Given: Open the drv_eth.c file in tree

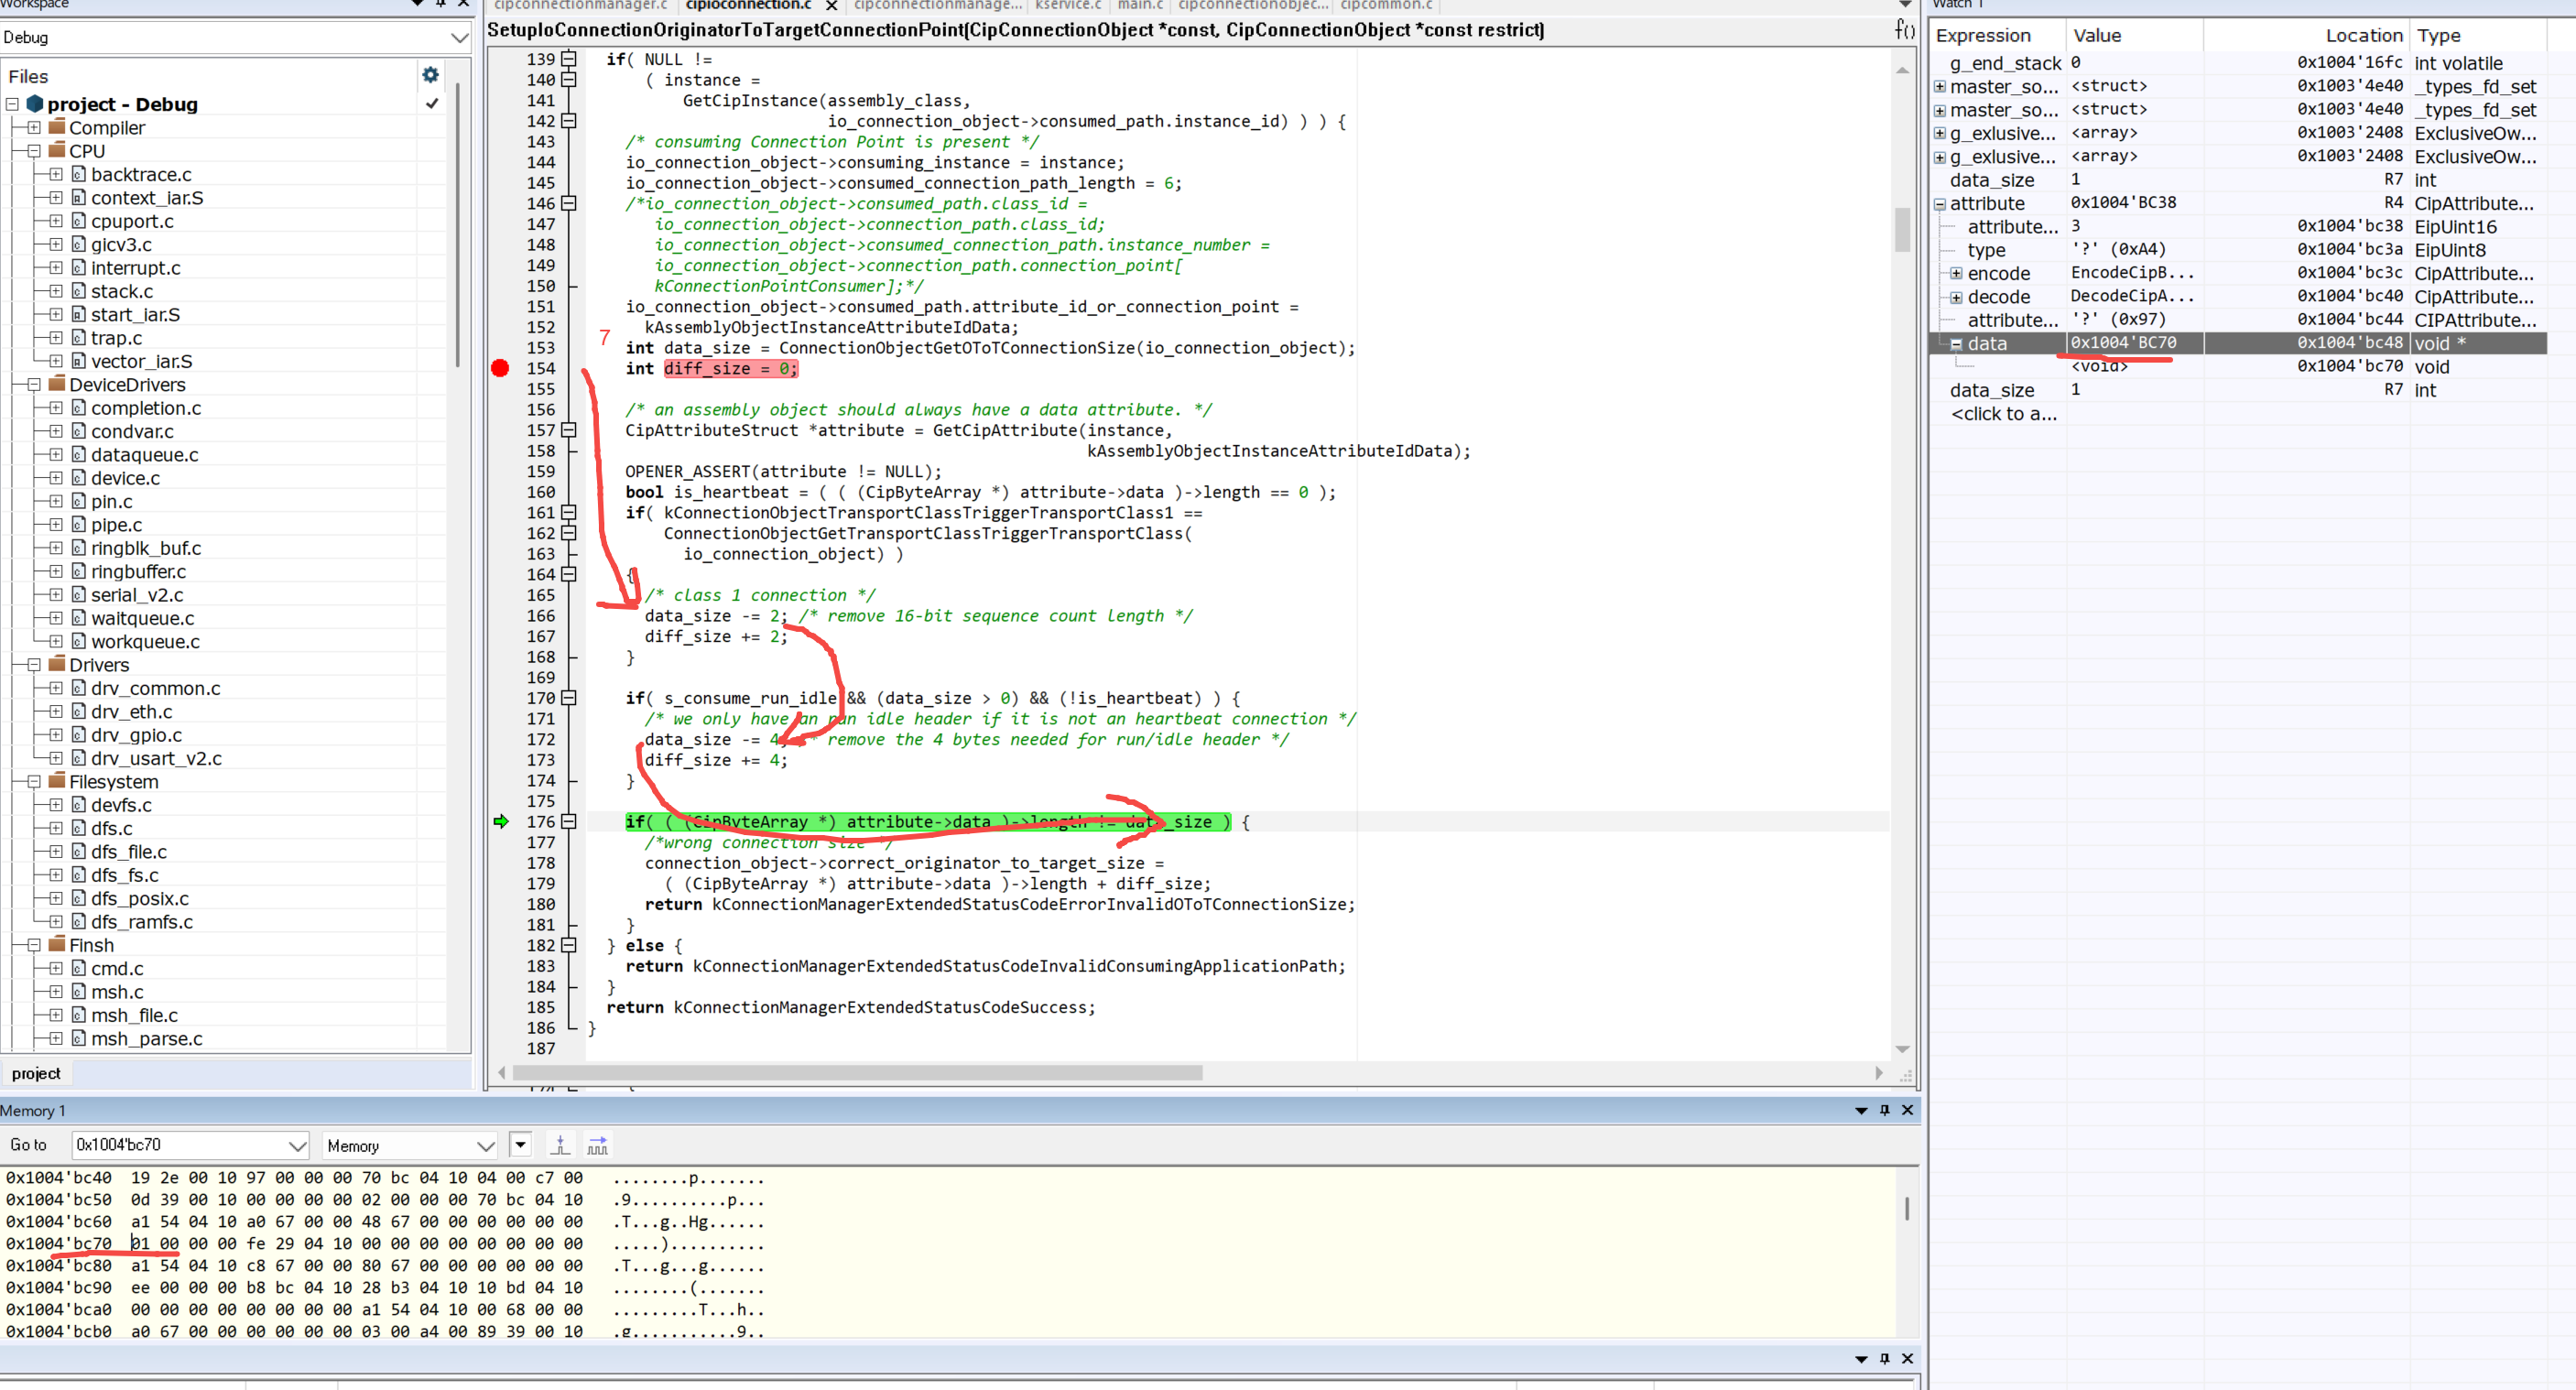Looking at the screenshot, I should 131,712.
